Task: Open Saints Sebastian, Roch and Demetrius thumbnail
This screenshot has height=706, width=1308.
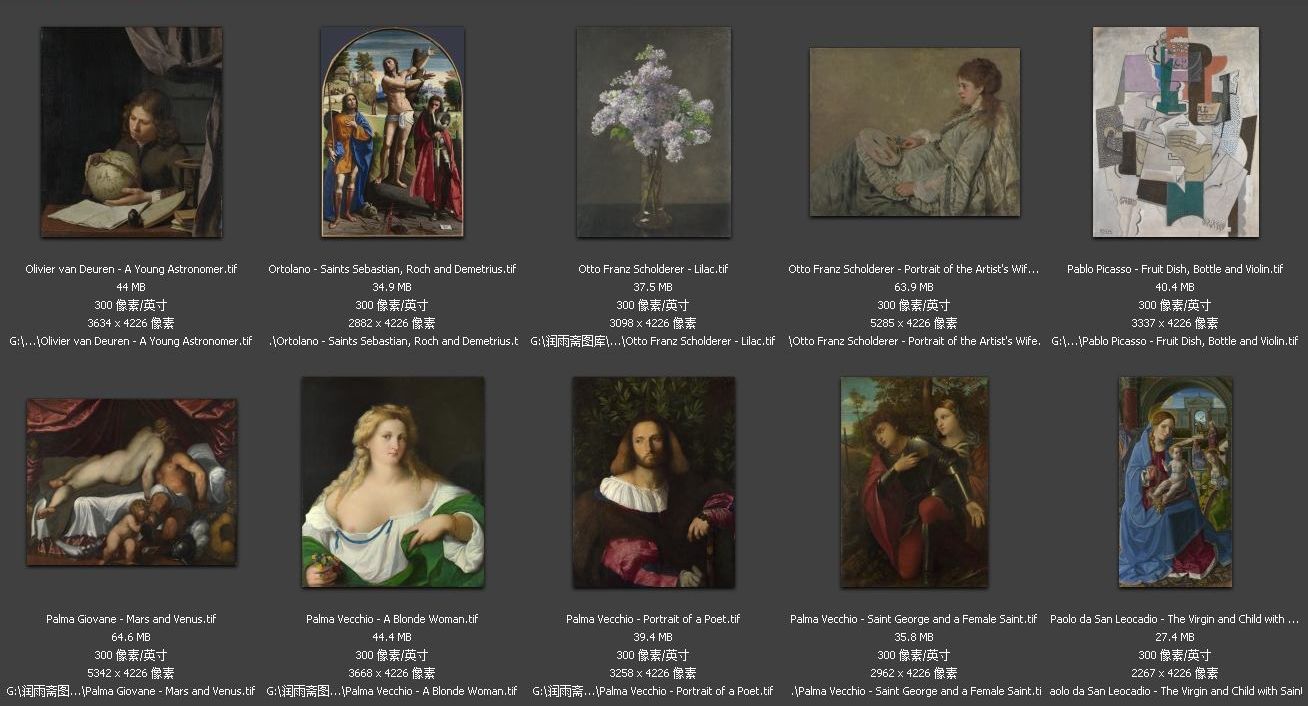Action: click(x=392, y=132)
